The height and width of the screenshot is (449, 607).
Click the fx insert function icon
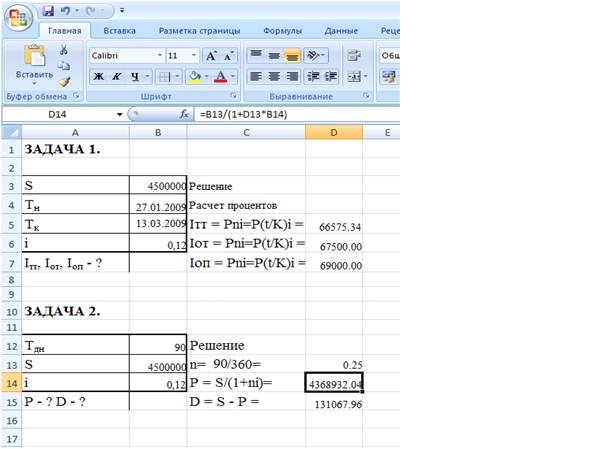184,115
